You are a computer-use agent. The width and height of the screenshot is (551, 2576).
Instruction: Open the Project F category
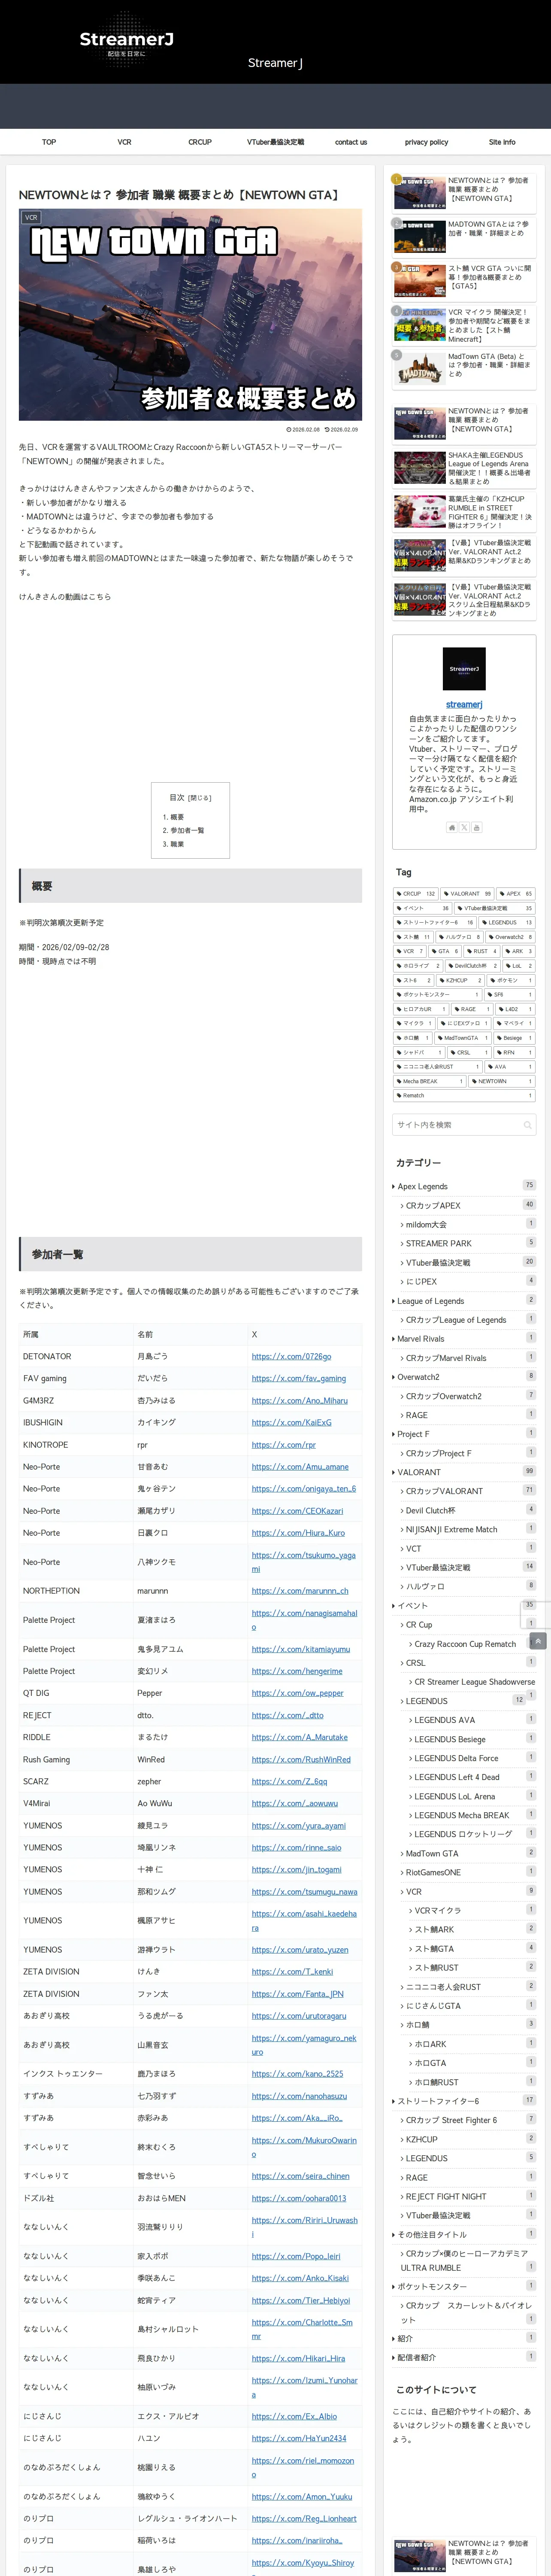pos(413,1434)
